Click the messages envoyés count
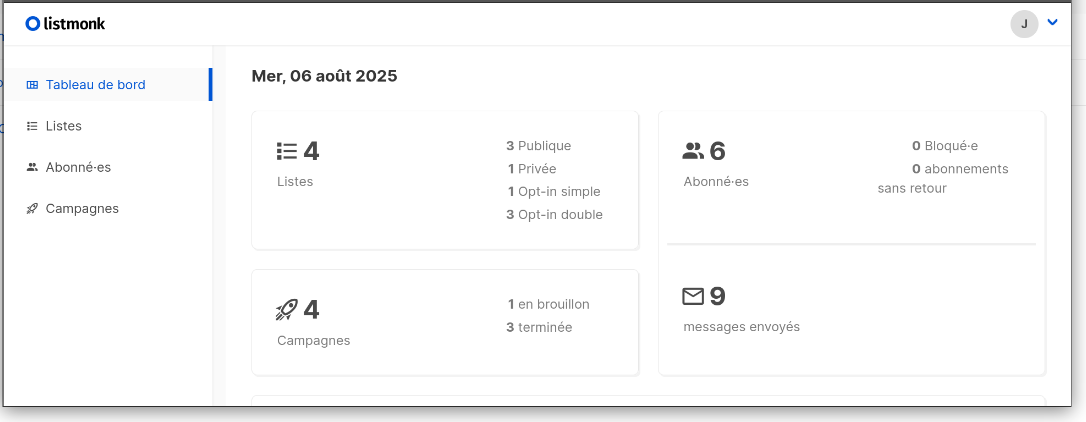This screenshot has height=422, width=1086. (x=717, y=296)
